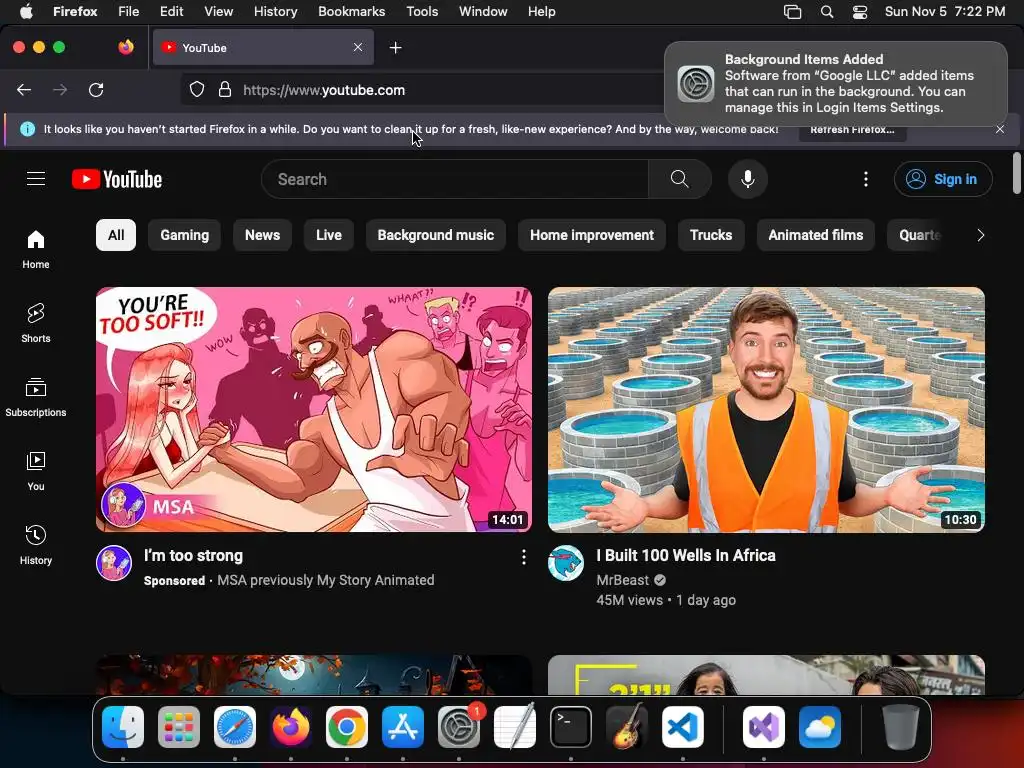This screenshot has height=768, width=1024.
Task: Open the I'm too strong video title
Action: [x=193, y=556]
